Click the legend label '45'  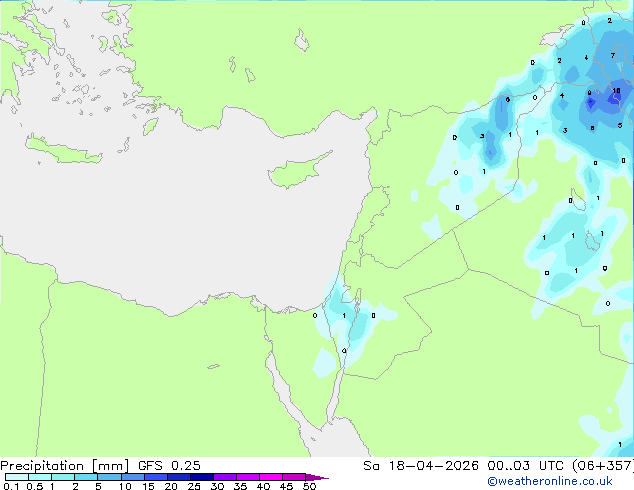click(x=286, y=486)
